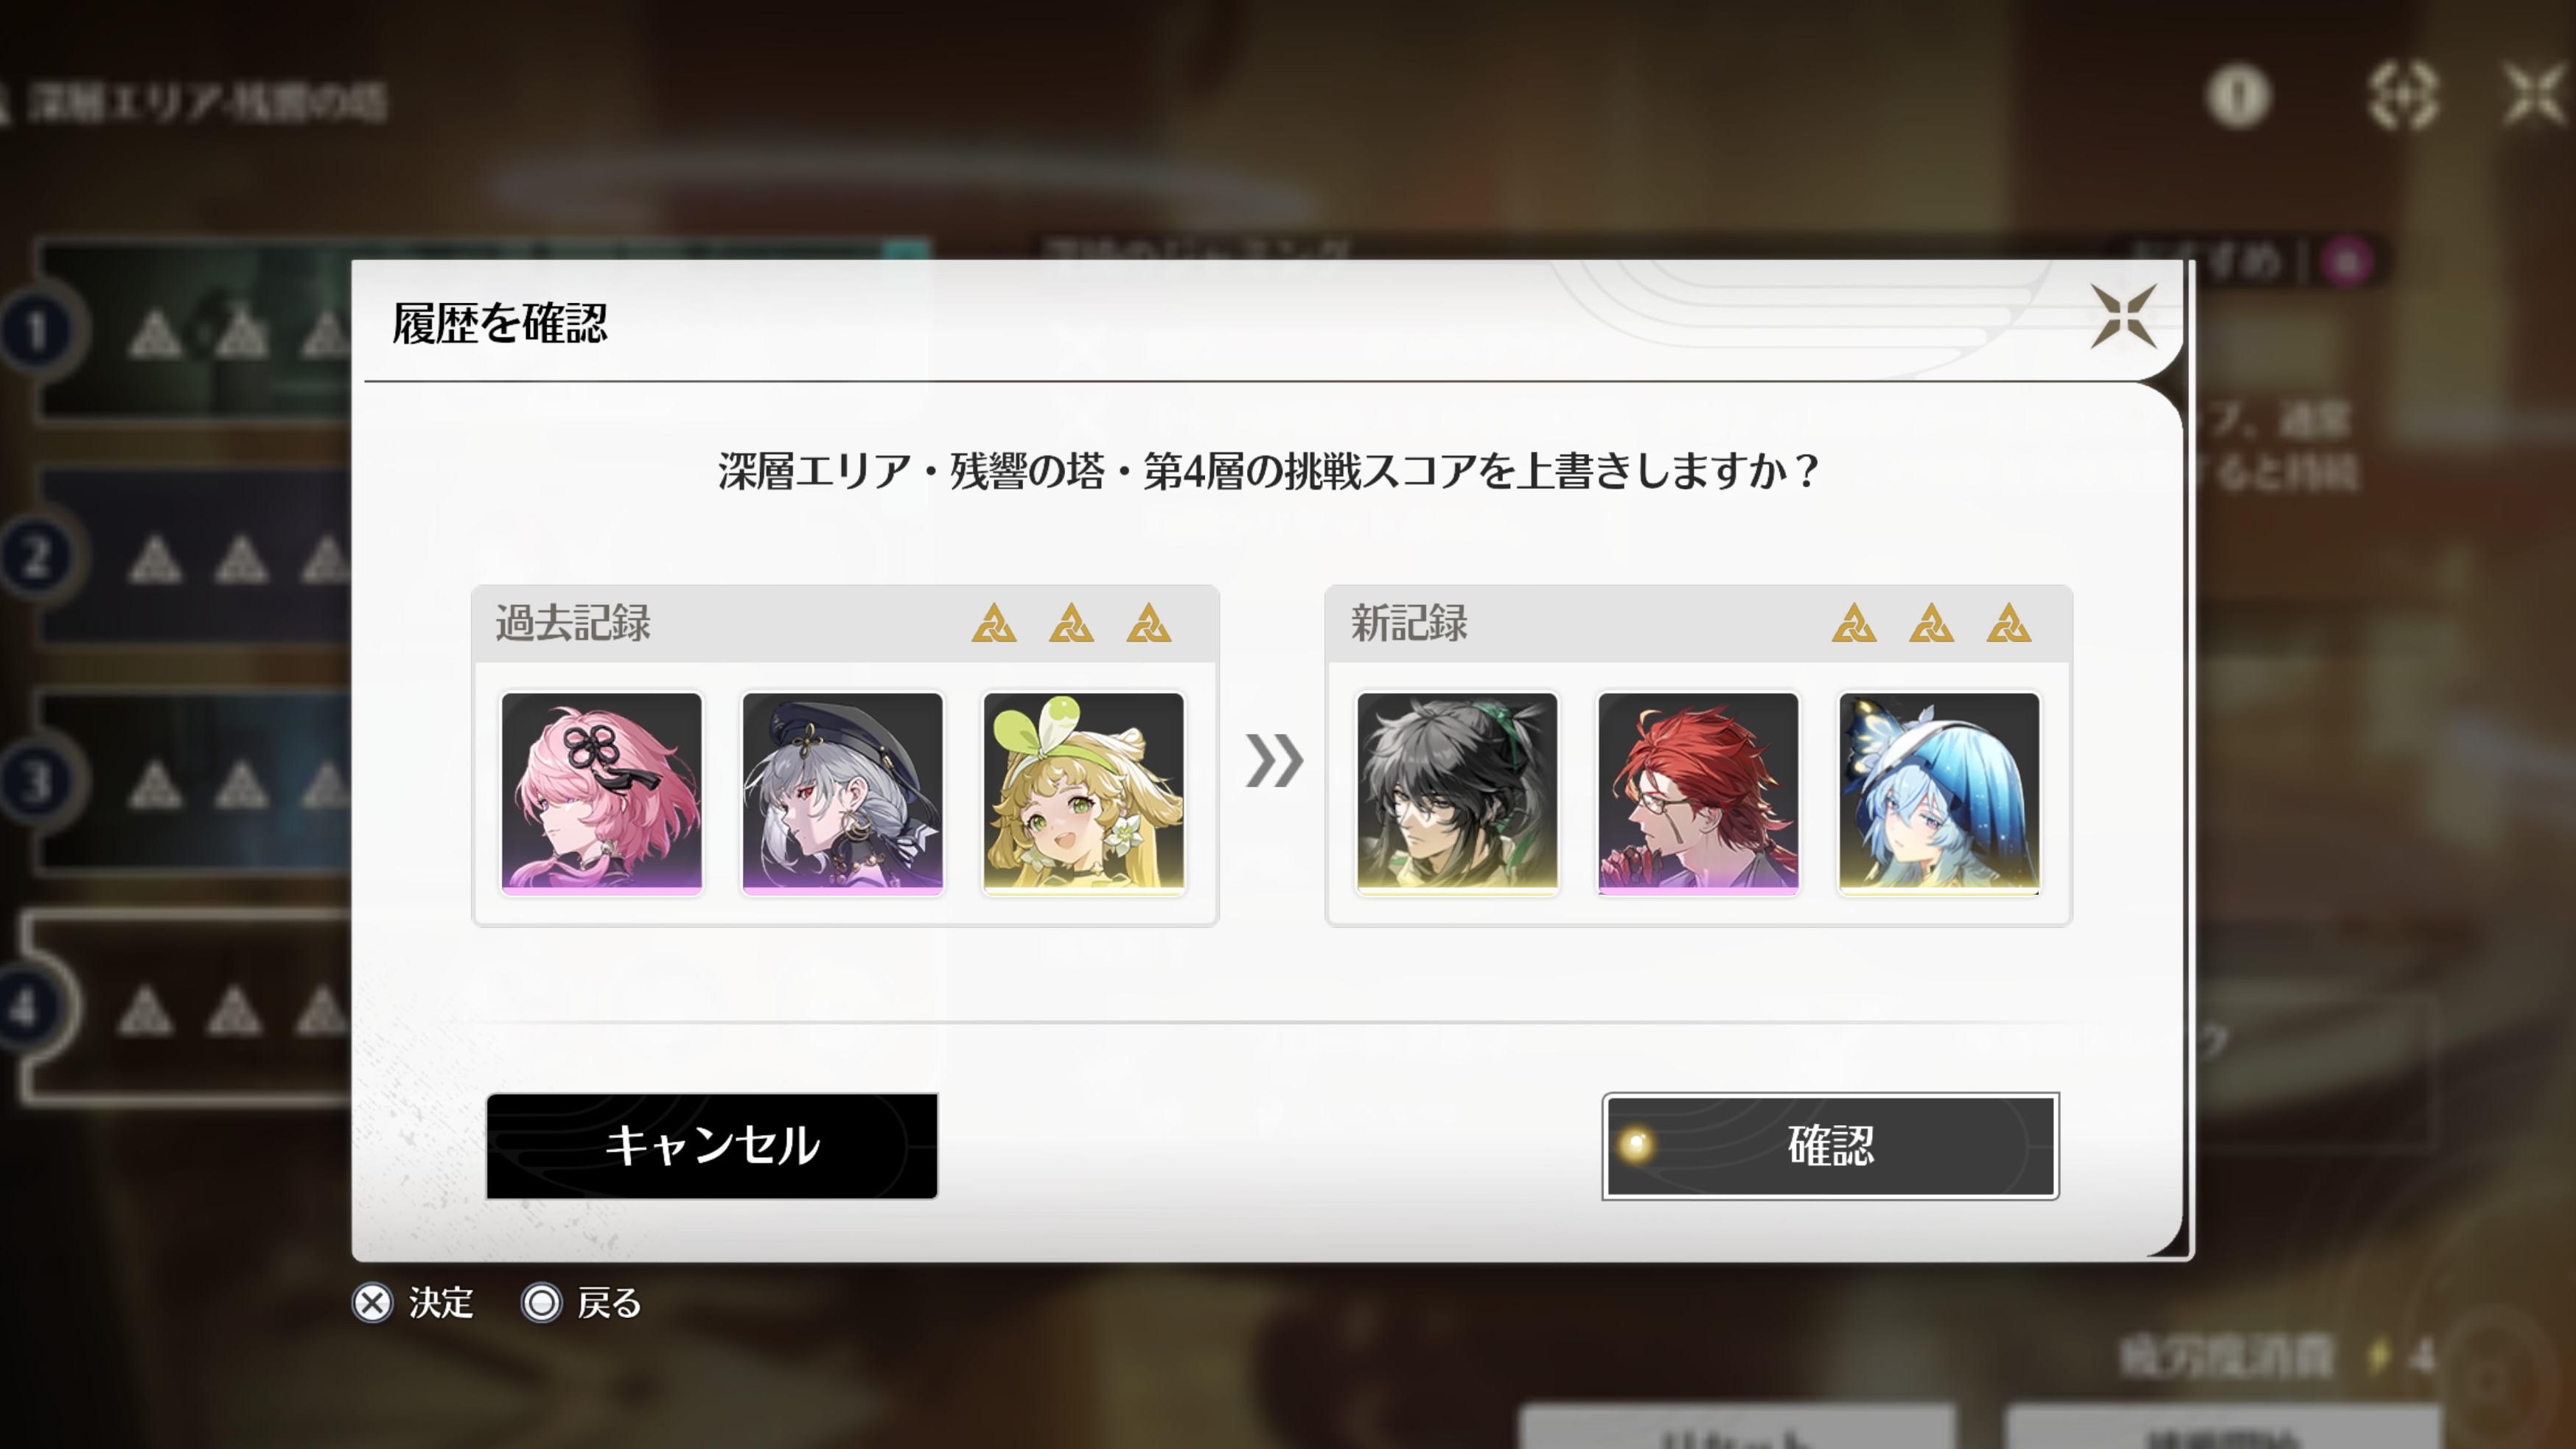Click the キャンセル cancel button
The image size is (2576, 1449).
point(711,1145)
